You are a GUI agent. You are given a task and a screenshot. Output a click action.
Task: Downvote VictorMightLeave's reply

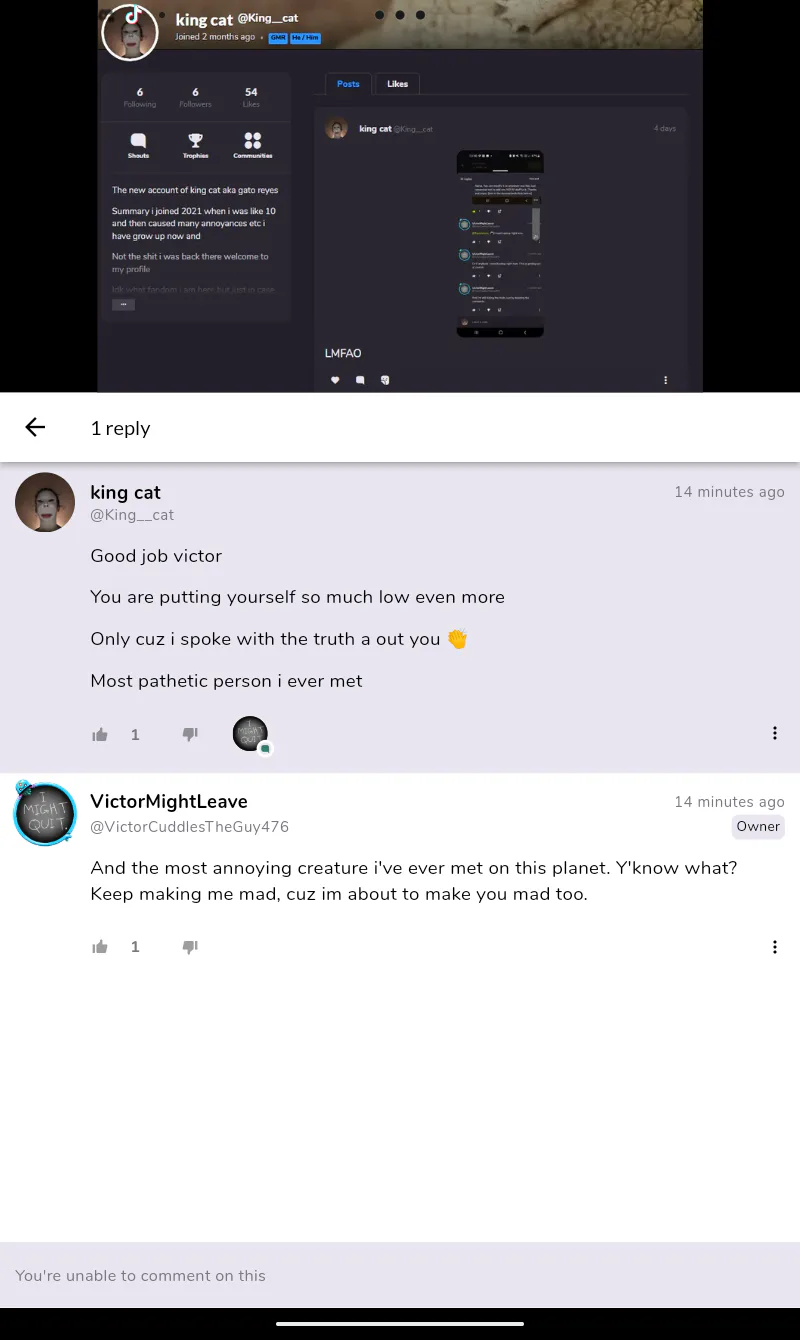click(190, 947)
